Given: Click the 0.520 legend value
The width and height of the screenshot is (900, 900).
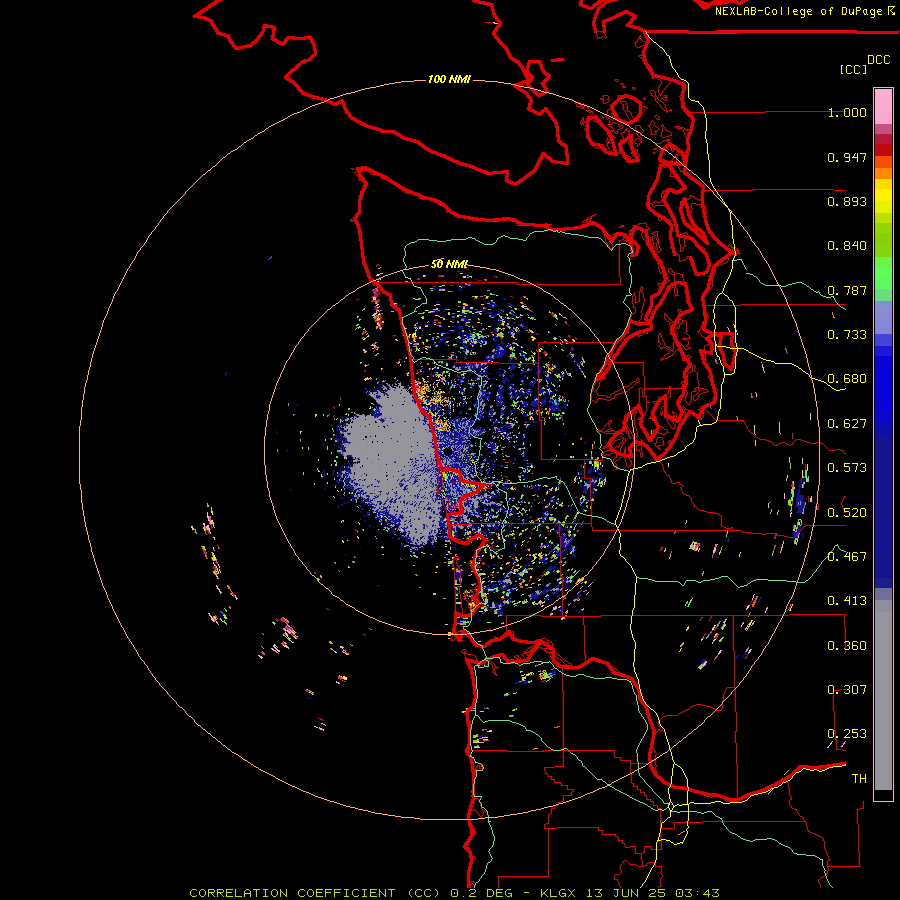Looking at the screenshot, I should 847,512.
